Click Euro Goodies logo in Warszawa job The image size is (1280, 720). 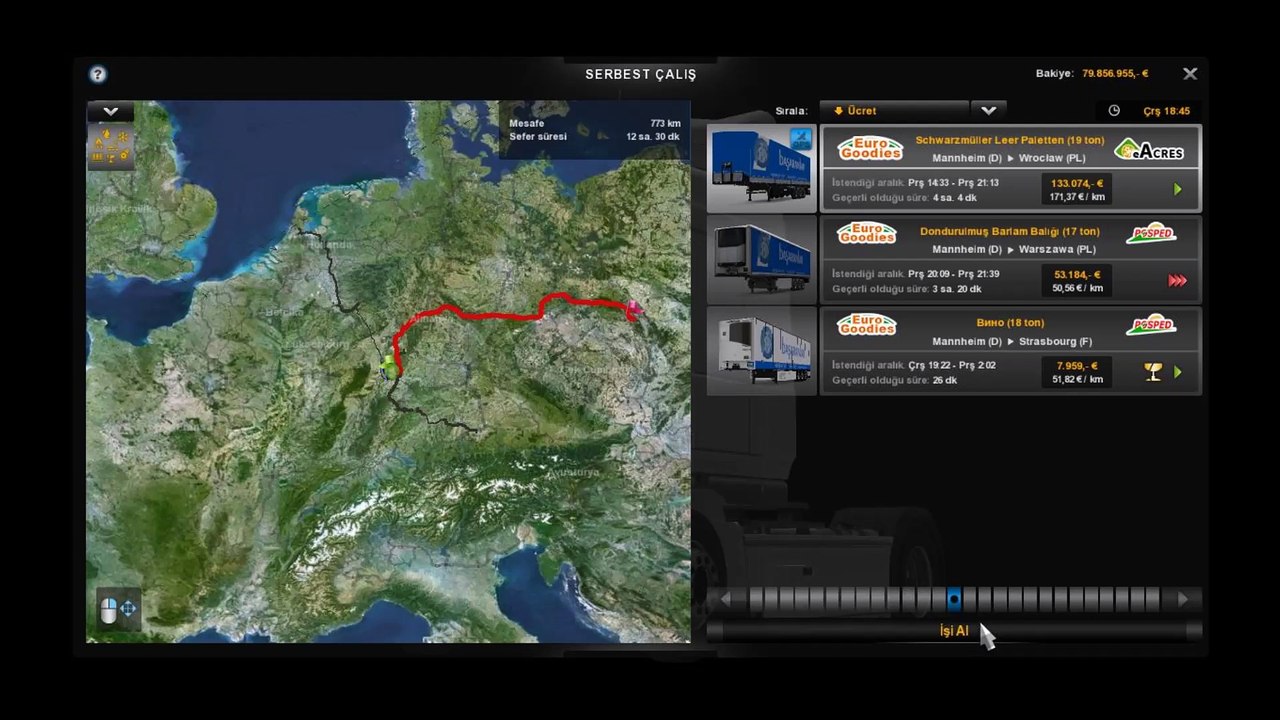[x=867, y=233]
